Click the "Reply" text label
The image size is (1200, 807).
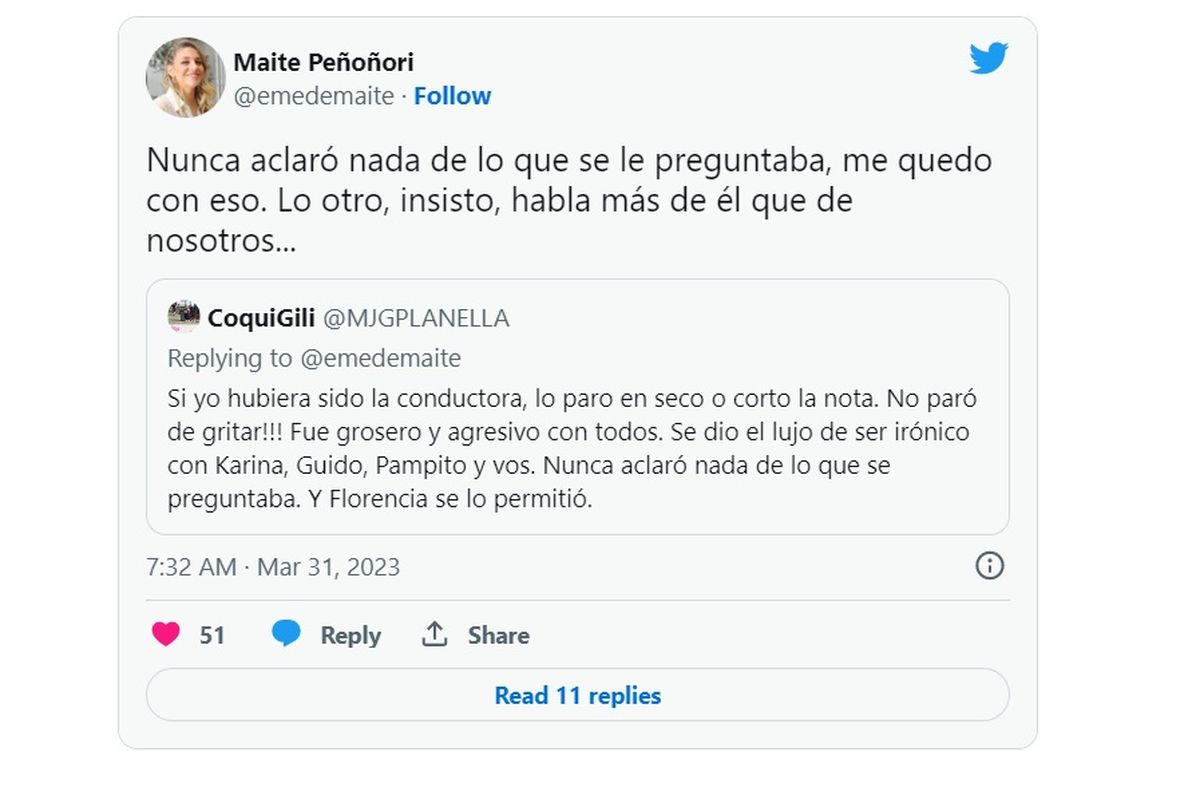pyautogui.click(x=350, y=635)
